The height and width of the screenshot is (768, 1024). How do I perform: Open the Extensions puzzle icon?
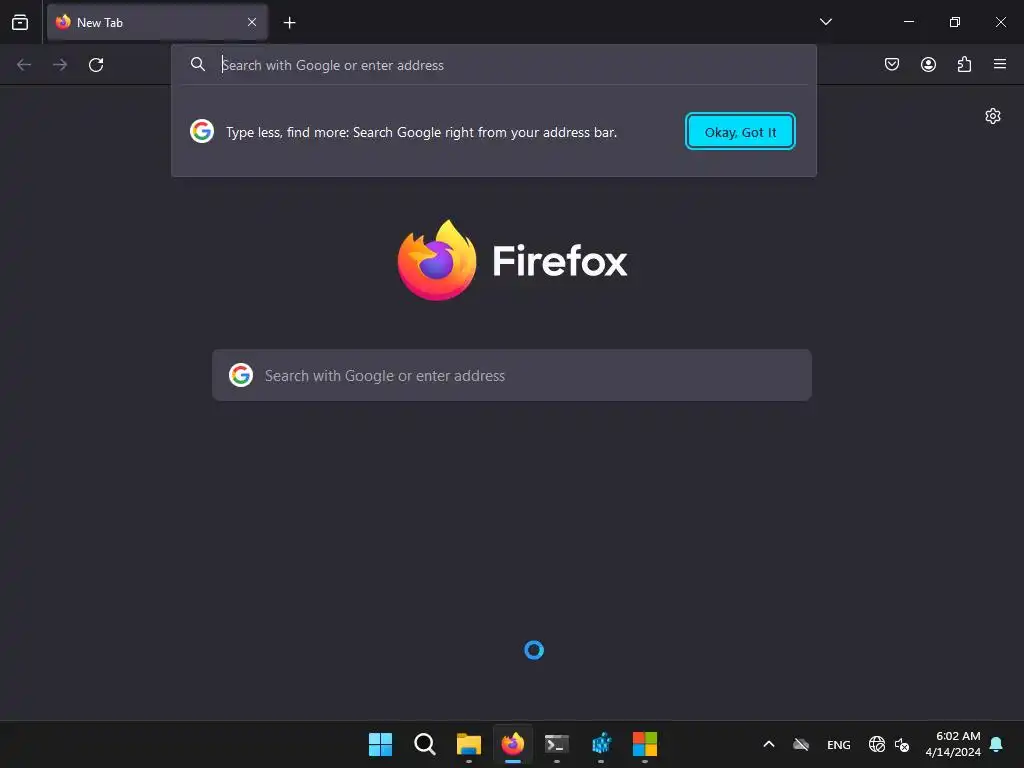pyautogui.click(x=964, y=64)
